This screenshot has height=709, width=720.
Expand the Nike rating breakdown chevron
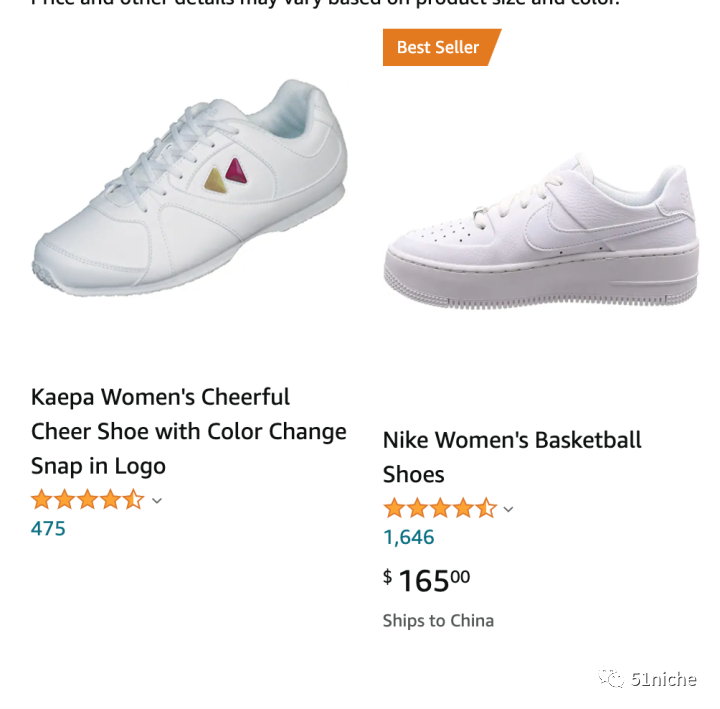508,509
